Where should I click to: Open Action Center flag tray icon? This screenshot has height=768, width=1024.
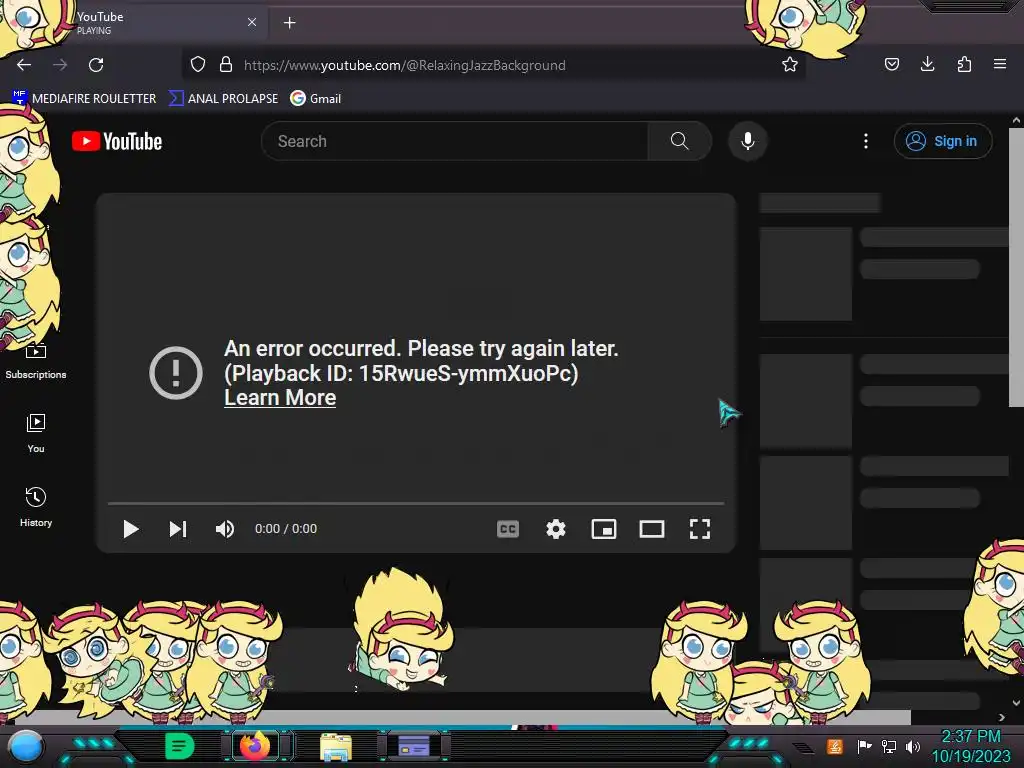tap(865, 746)
